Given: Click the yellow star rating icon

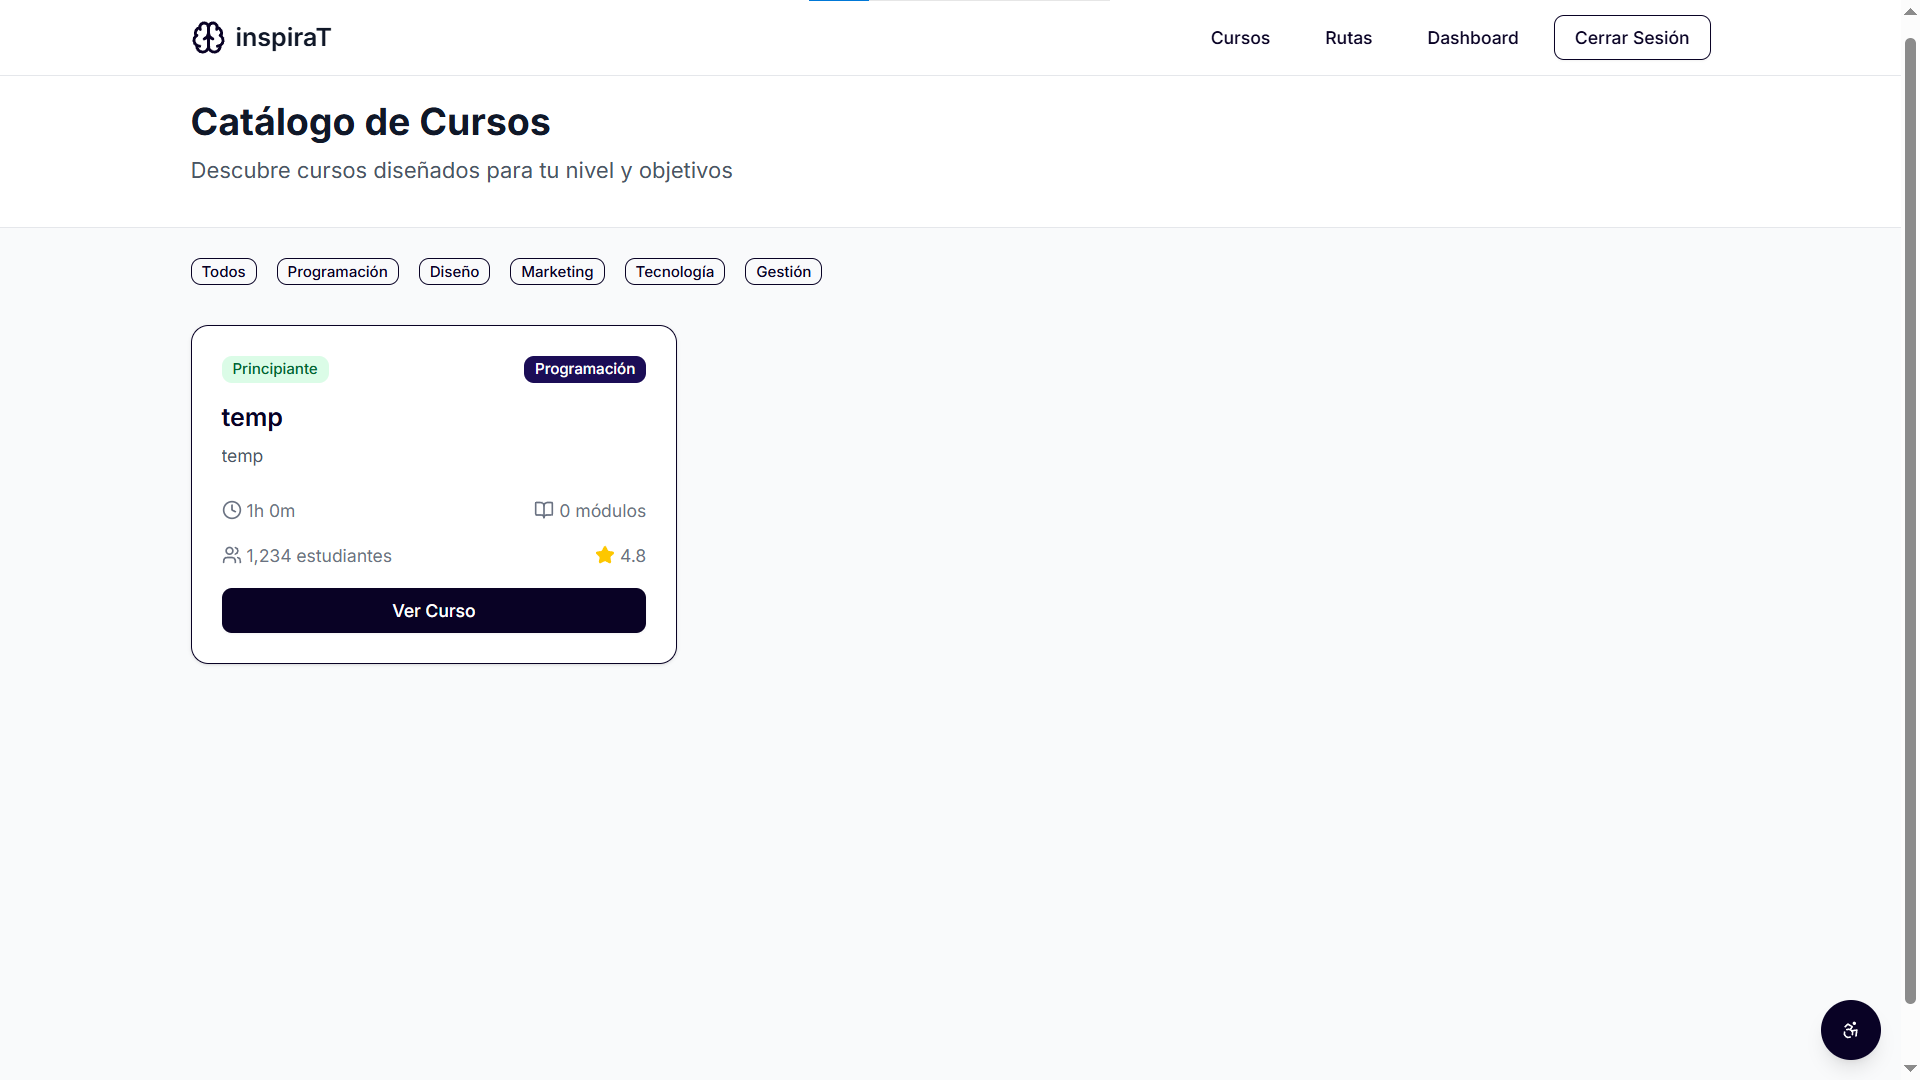Looking at the screenshot, I should click(604, 555).
